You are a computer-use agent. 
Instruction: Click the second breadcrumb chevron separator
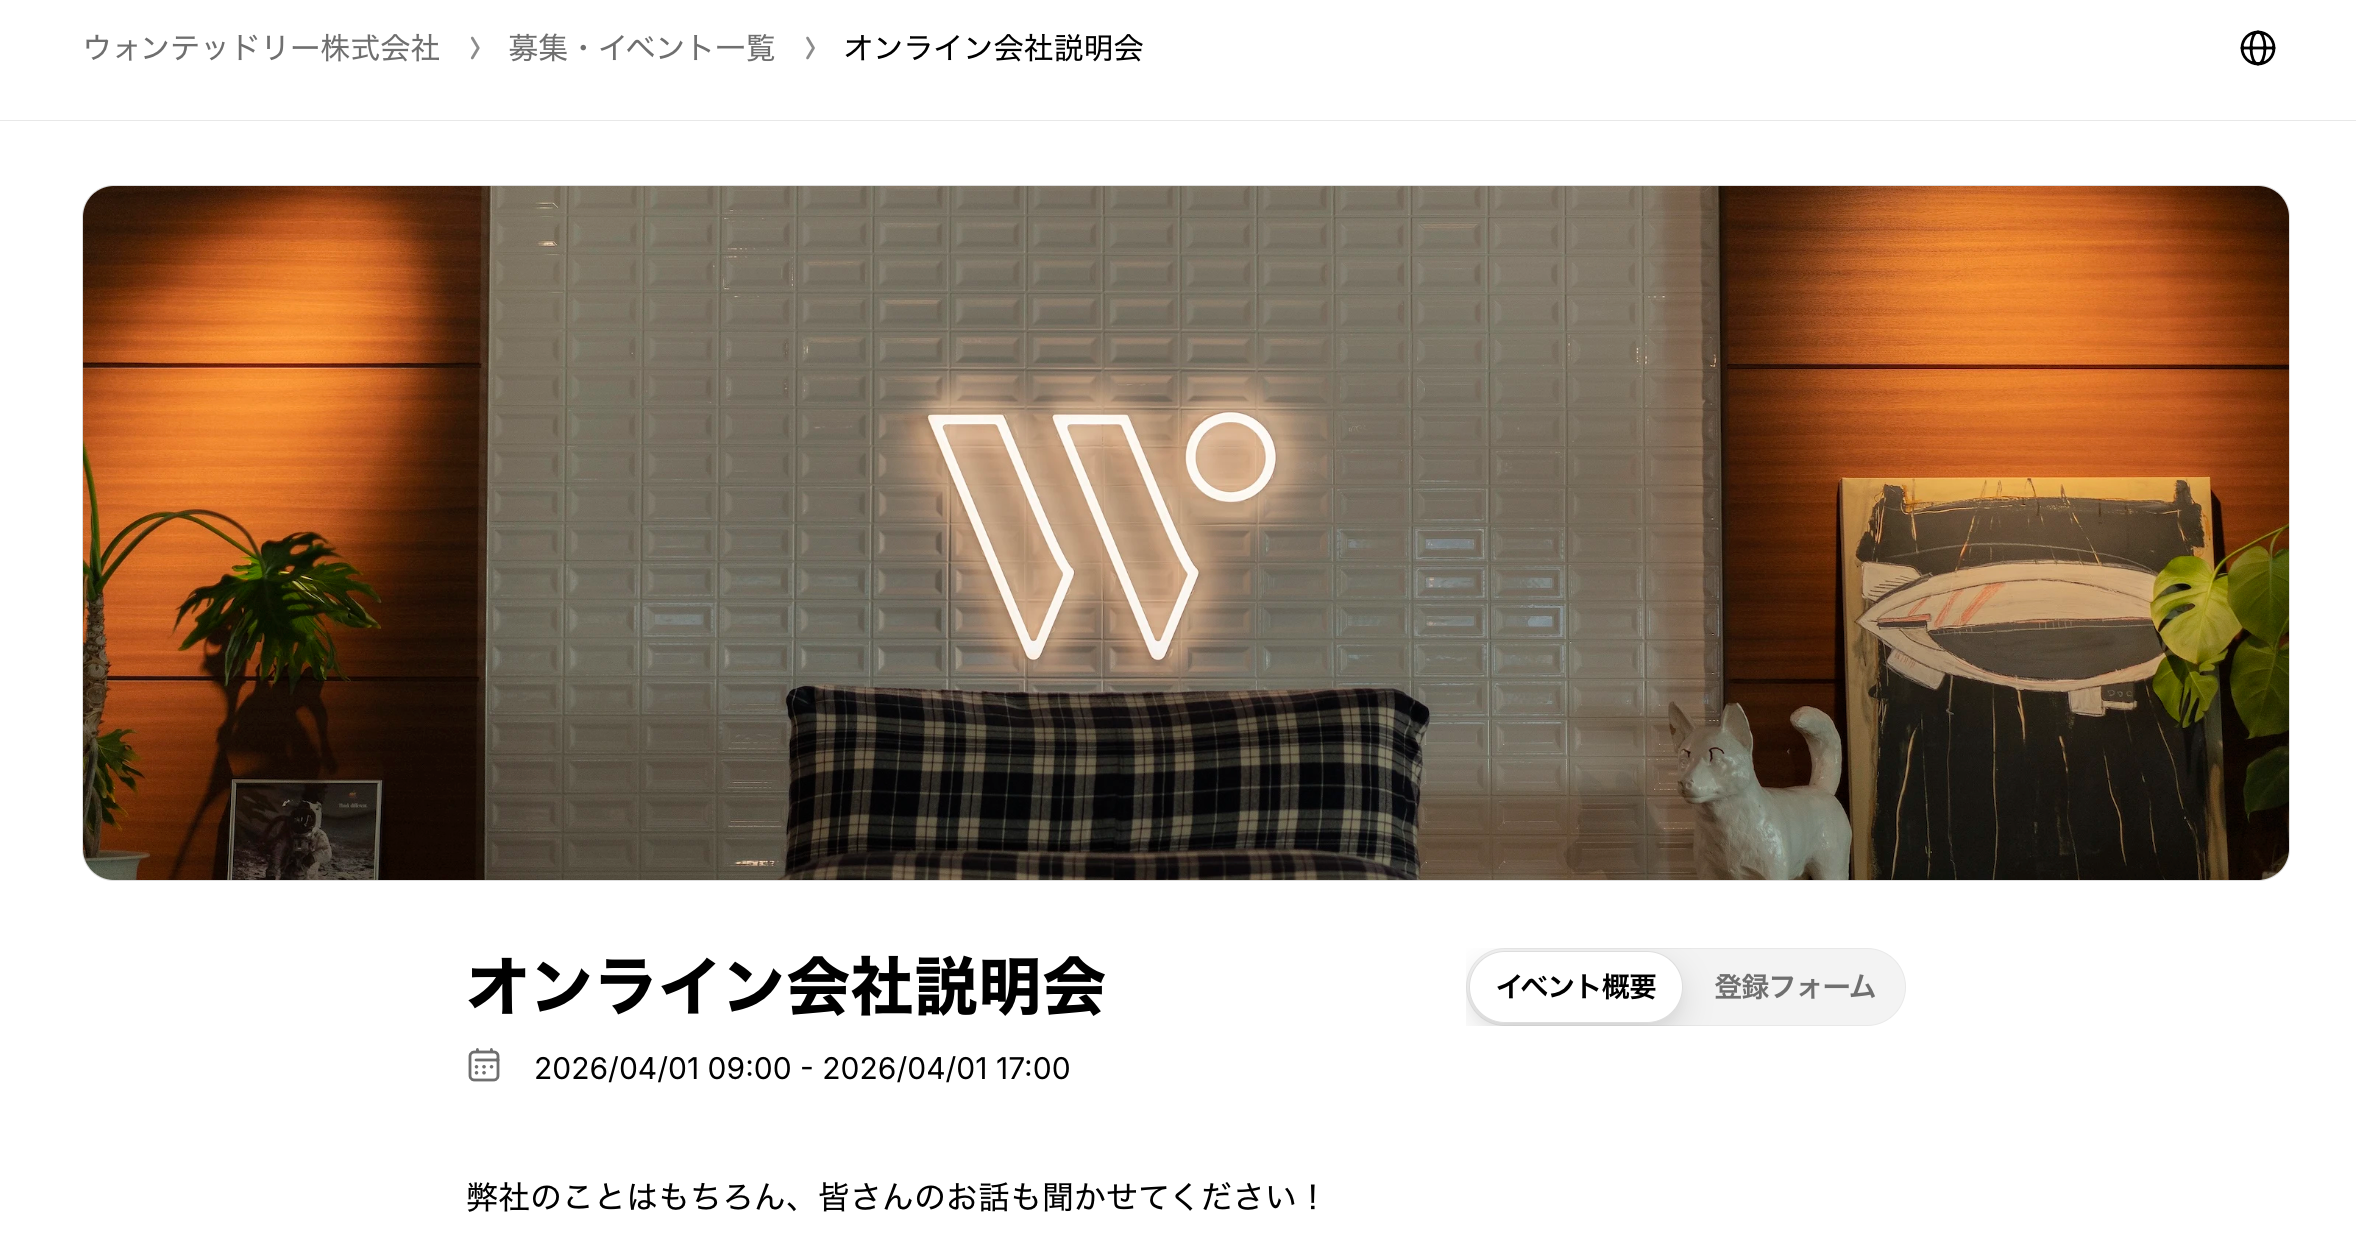click(x=810, y=48)
